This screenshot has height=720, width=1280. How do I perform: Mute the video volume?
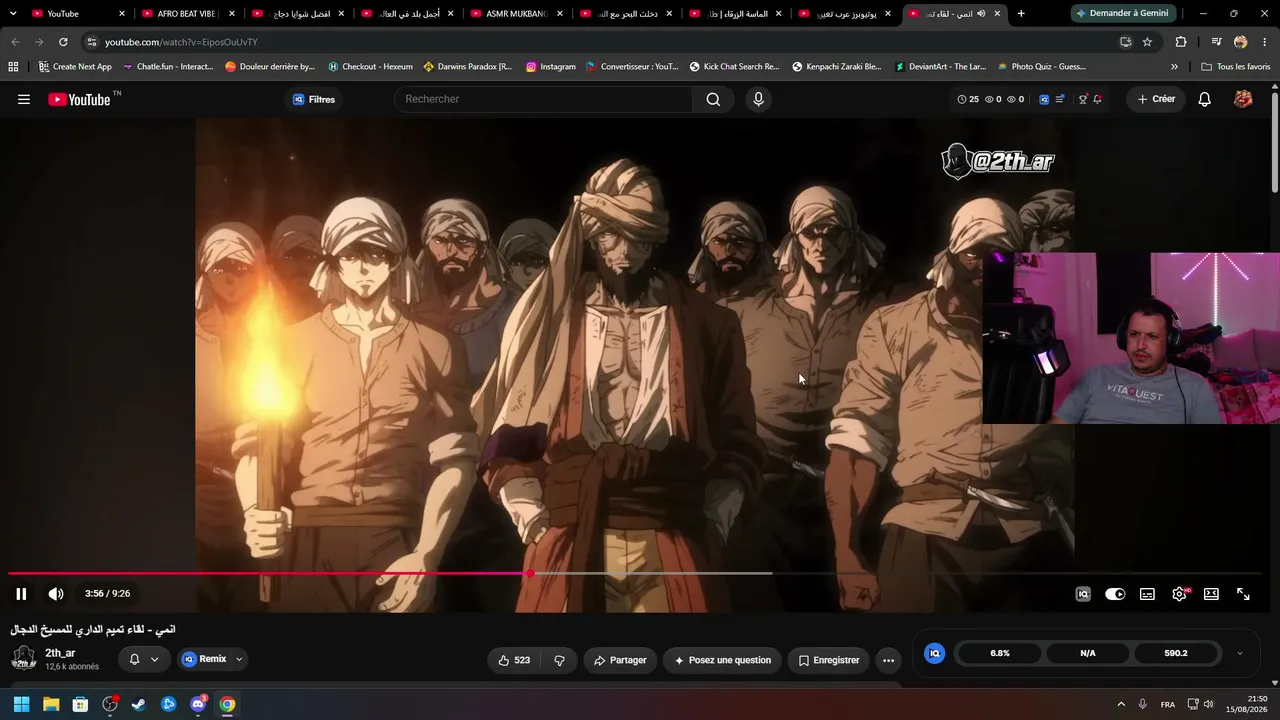click(x=56, y=594)
